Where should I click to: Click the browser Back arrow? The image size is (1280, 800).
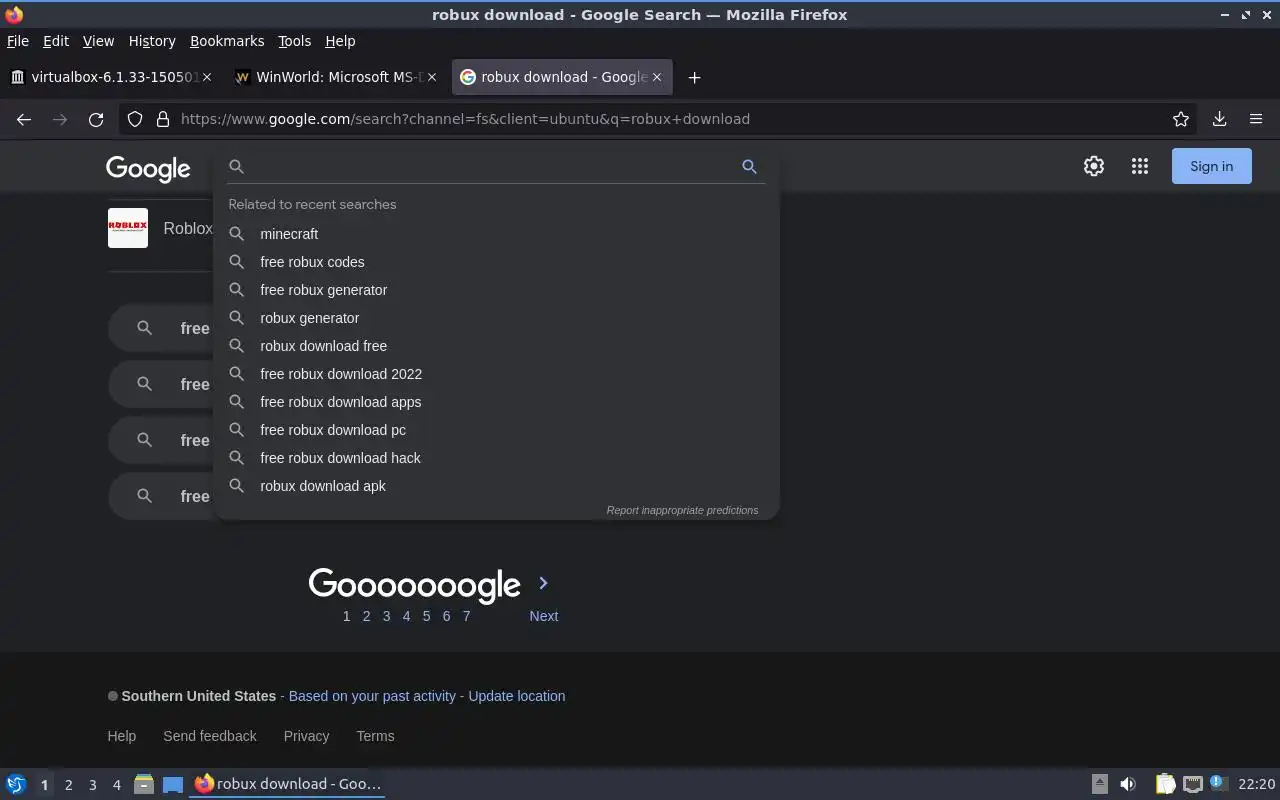(x=24, y=119)
